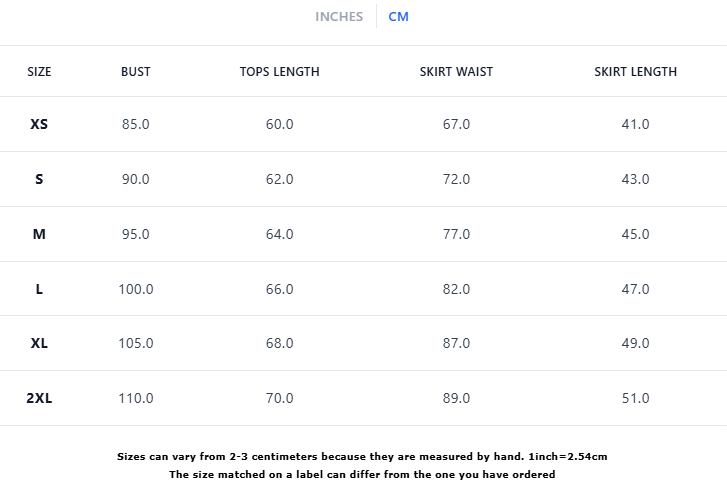The height and width of the screenshot is (497, 727).
Task: Select the M size row label
Action: [x=39, y=234]
